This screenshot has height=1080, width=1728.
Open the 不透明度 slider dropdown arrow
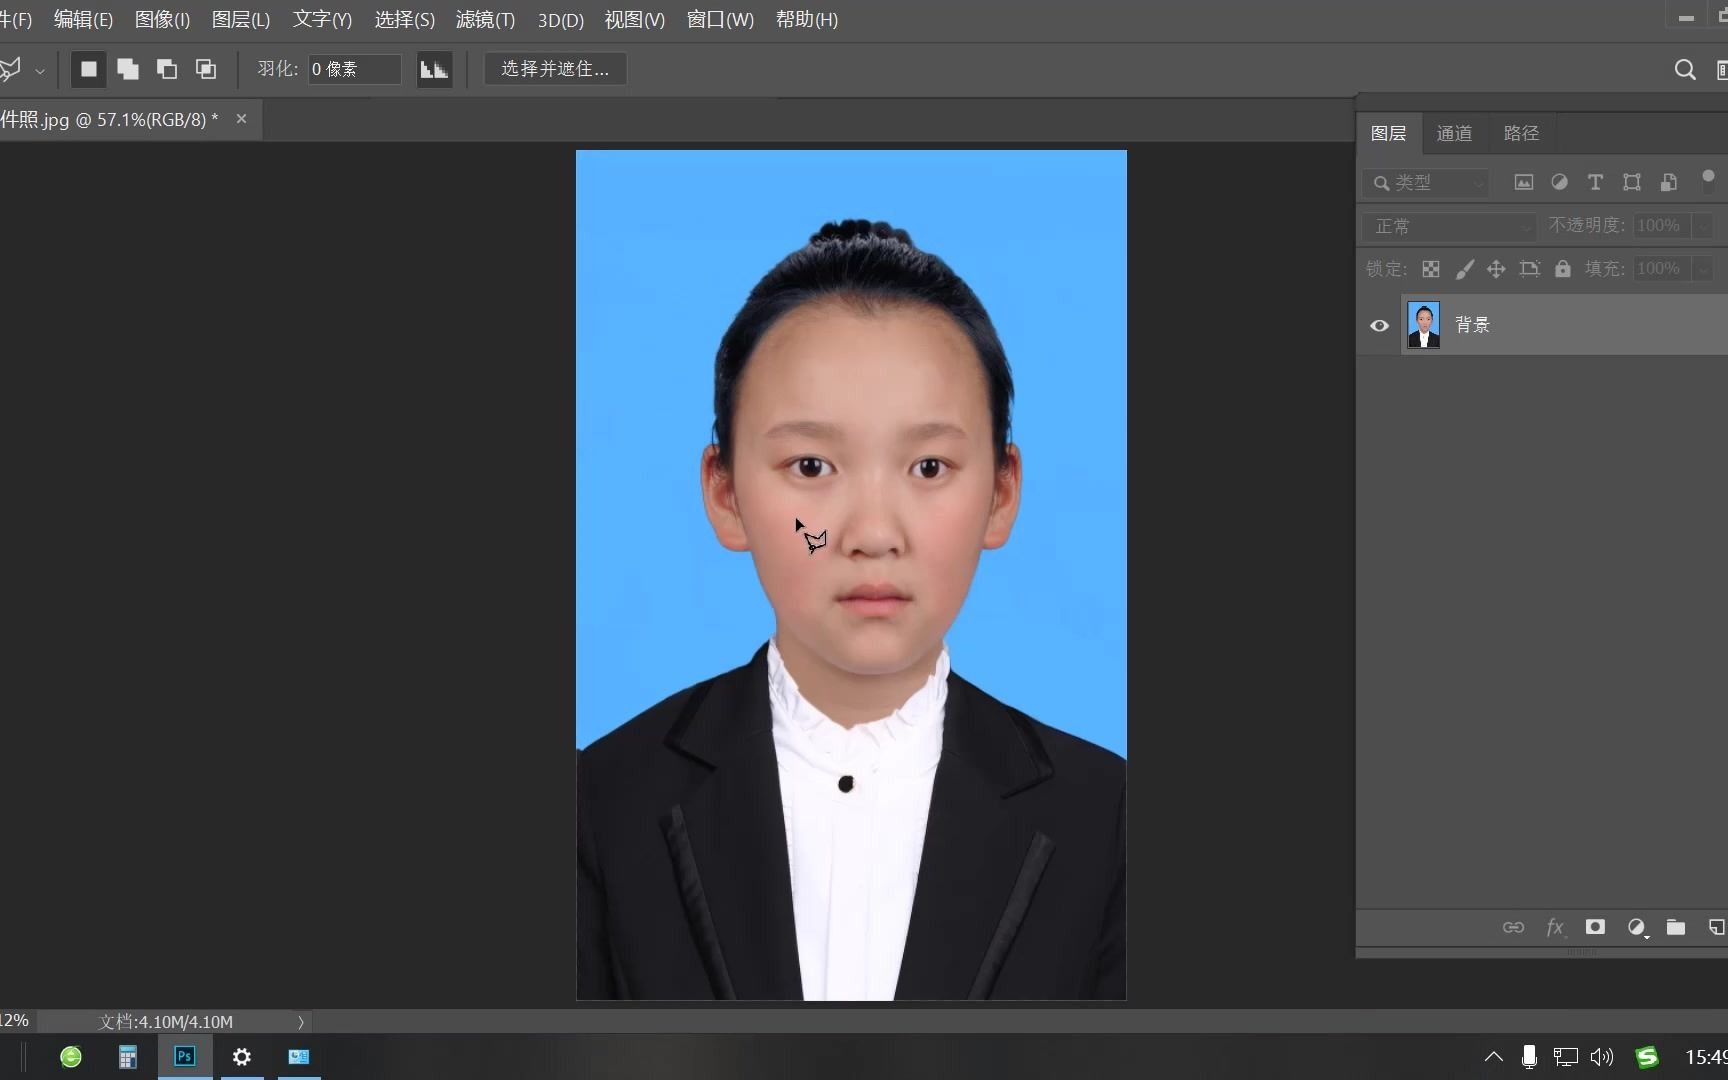(1702, 226)
